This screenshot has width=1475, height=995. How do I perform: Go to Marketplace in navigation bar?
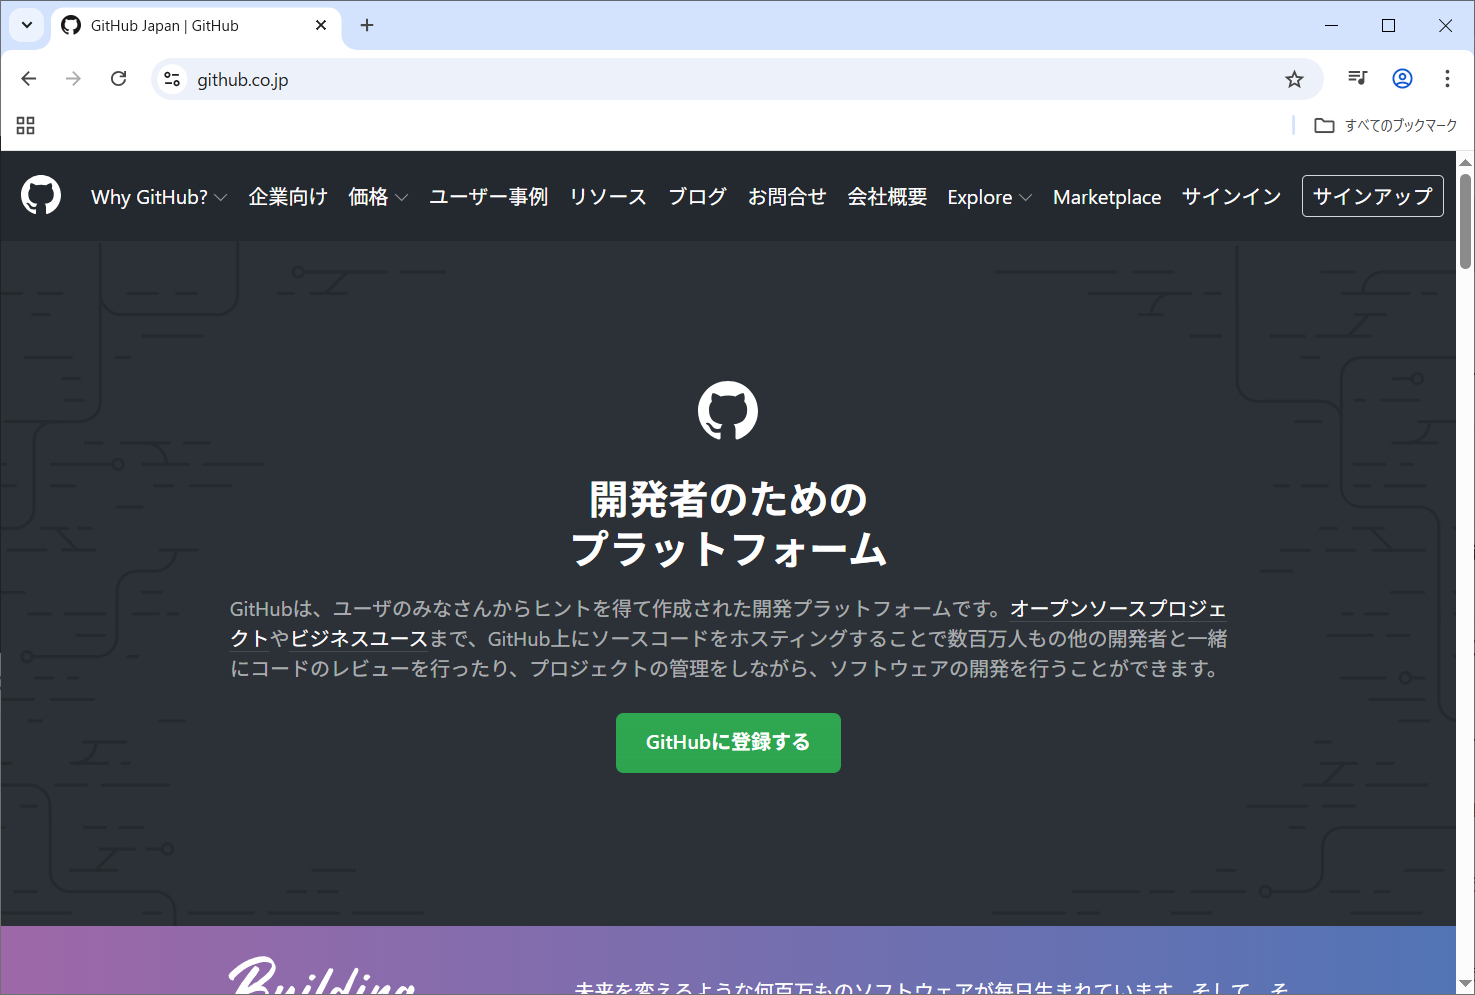pos(1106,197)
